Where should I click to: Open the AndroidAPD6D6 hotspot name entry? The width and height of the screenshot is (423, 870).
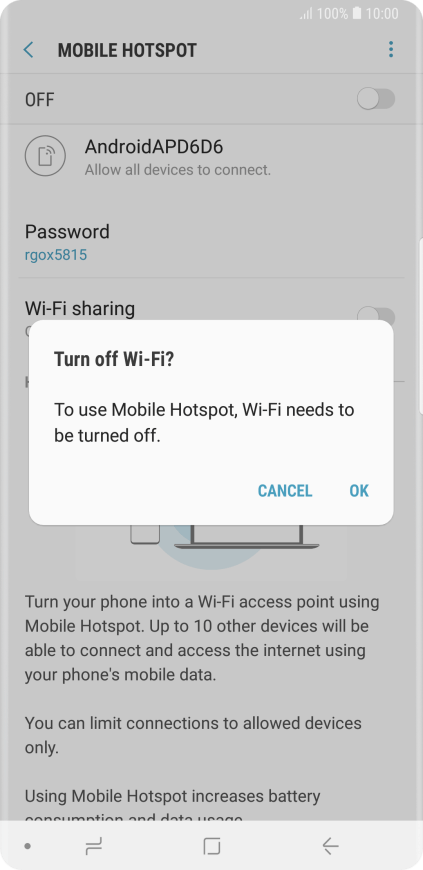[212, 156]
